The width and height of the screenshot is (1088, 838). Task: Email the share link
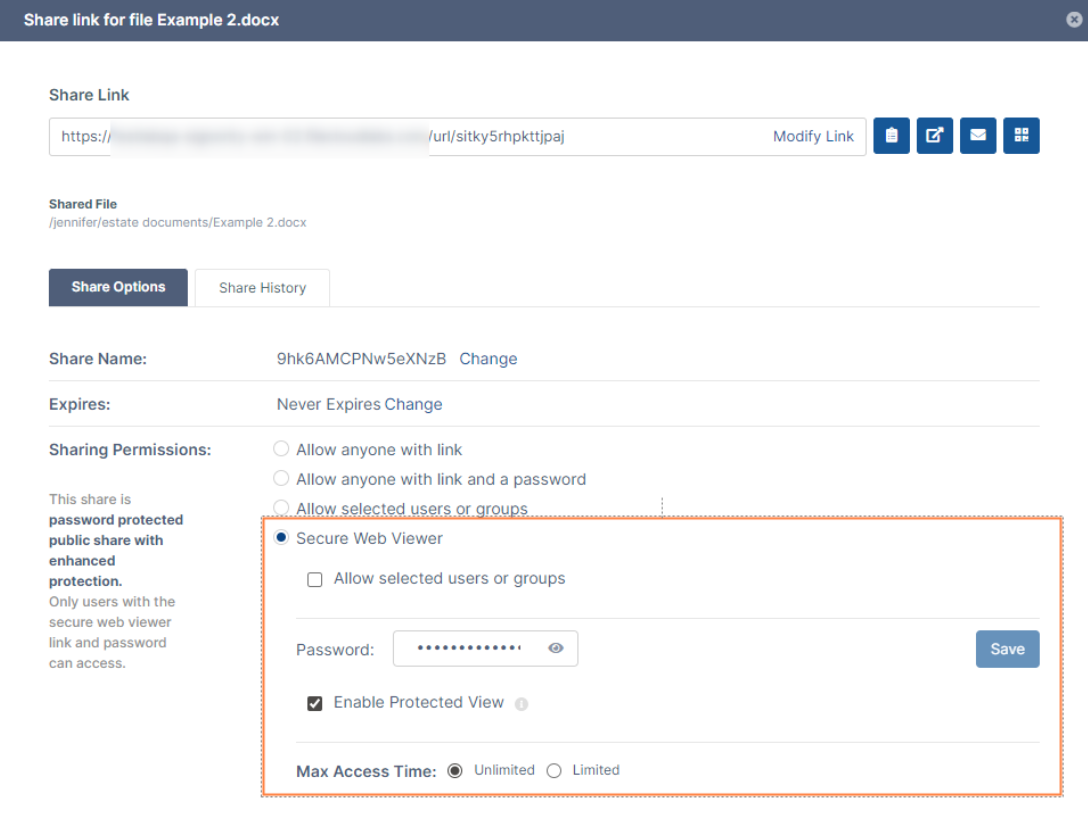977,135
